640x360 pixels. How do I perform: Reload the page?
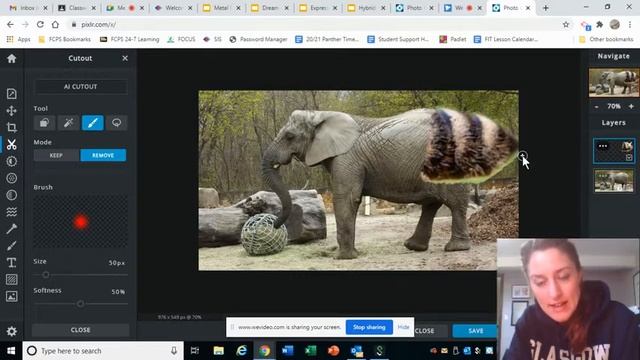click(40, 24)
